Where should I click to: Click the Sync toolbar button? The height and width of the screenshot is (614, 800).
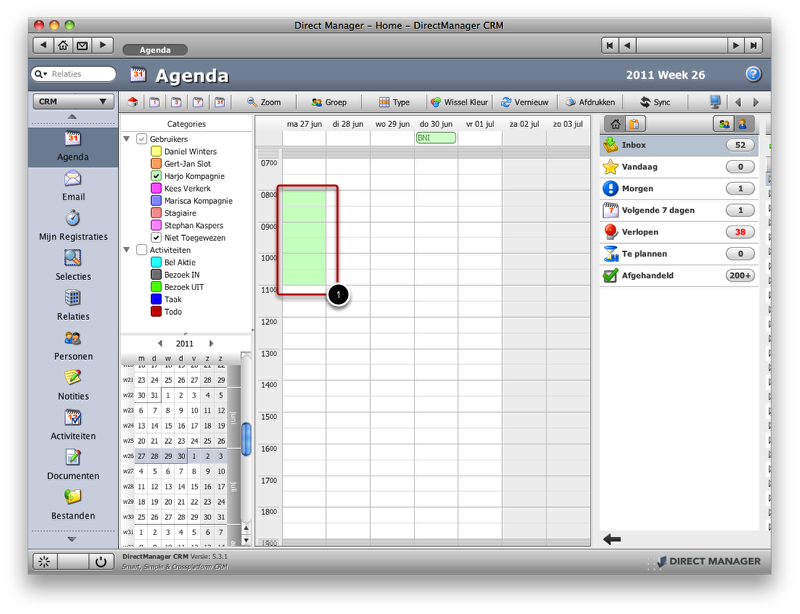[x=655, y=102]
